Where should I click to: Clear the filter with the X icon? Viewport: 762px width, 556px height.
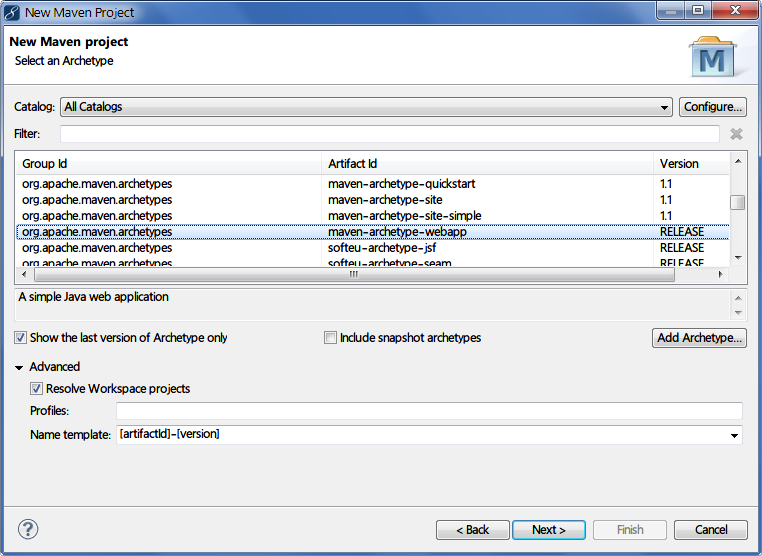[x=736, y=134]
